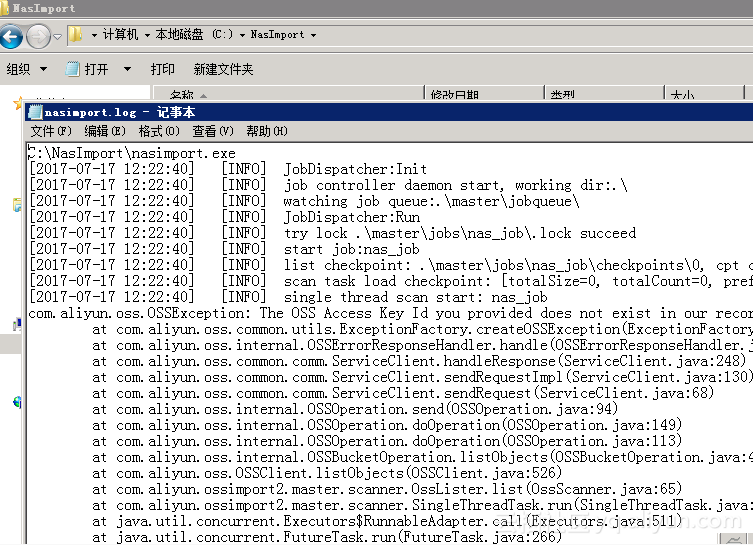Expand dropdown arrow after 计算机 breadcrumb
This screenshot has width=753, height=545.
147,35
